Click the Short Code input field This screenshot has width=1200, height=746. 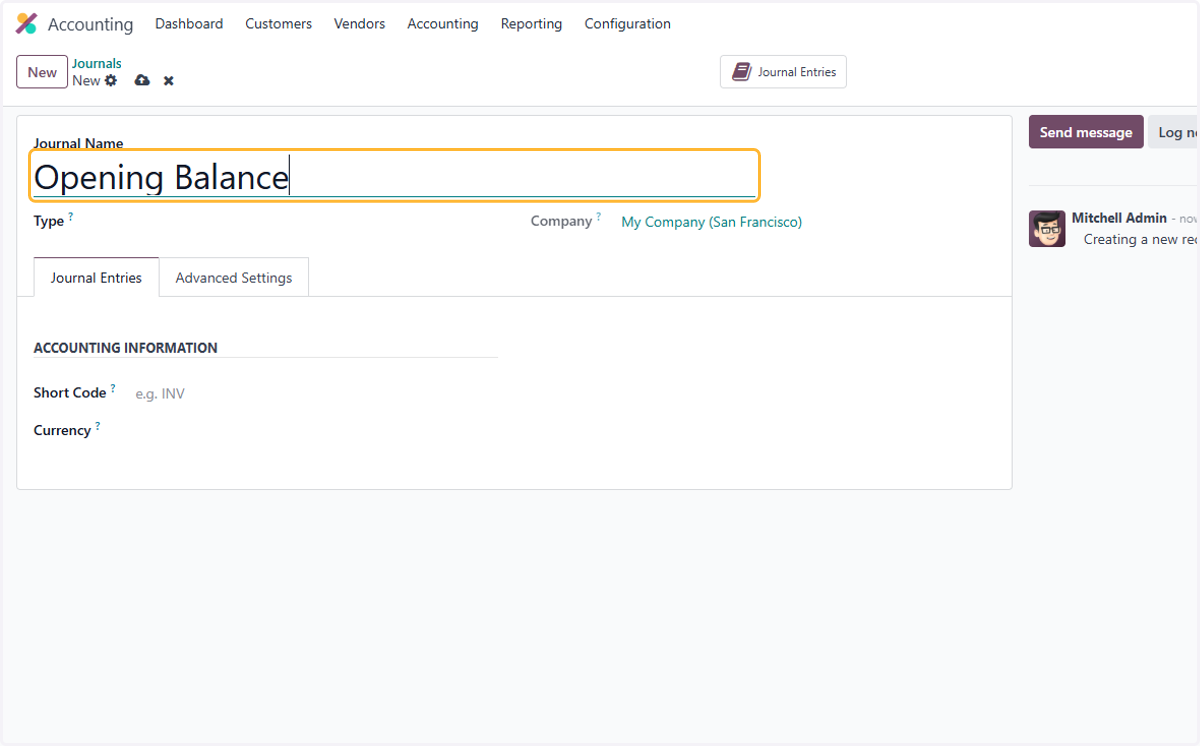[316, 394]
